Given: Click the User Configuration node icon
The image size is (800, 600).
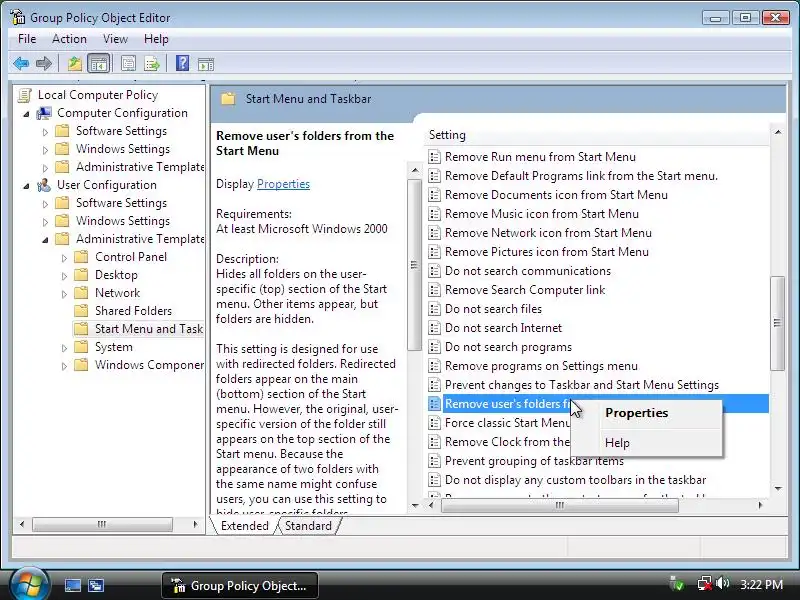Looking at the screenshot, I should coord(44,185).
